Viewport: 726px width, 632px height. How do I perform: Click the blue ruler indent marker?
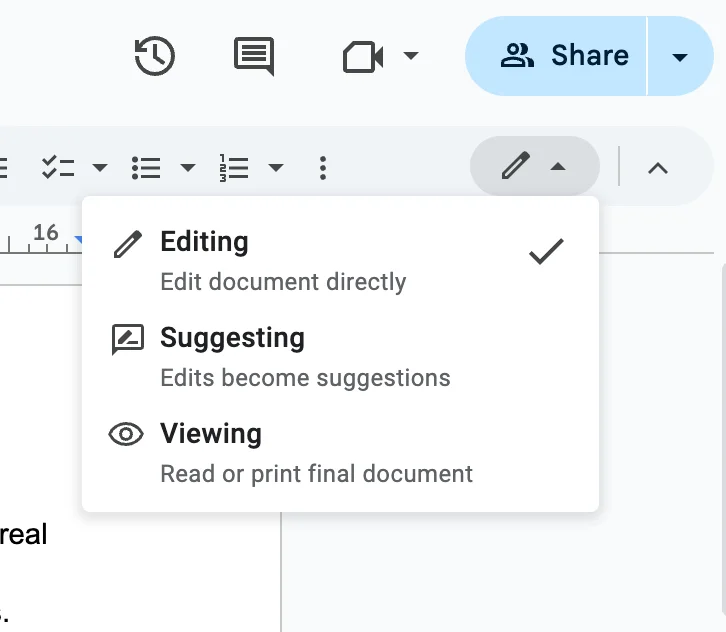pyautogui.click(x=78, y=240)
